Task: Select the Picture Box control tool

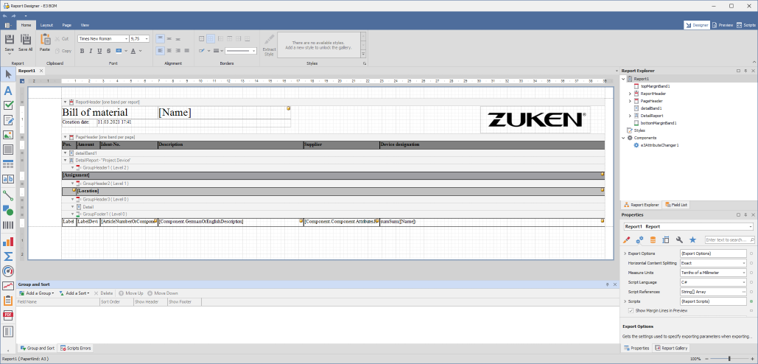Action: point(8,135)
